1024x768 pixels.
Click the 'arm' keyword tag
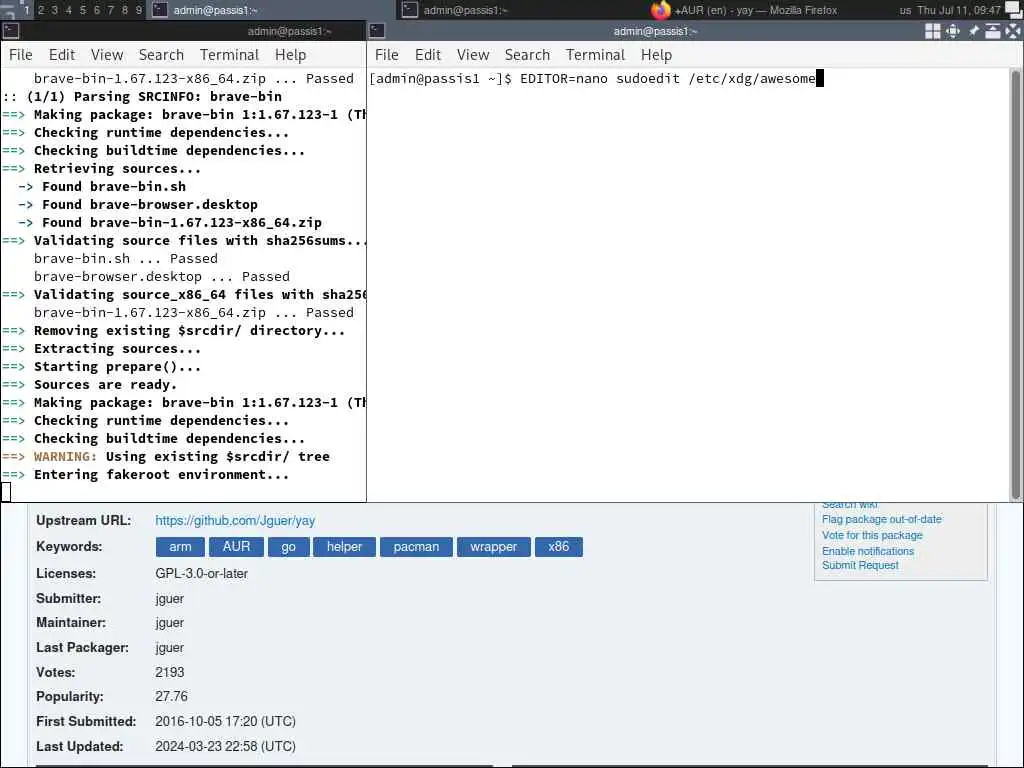click(x=180, y=547)
